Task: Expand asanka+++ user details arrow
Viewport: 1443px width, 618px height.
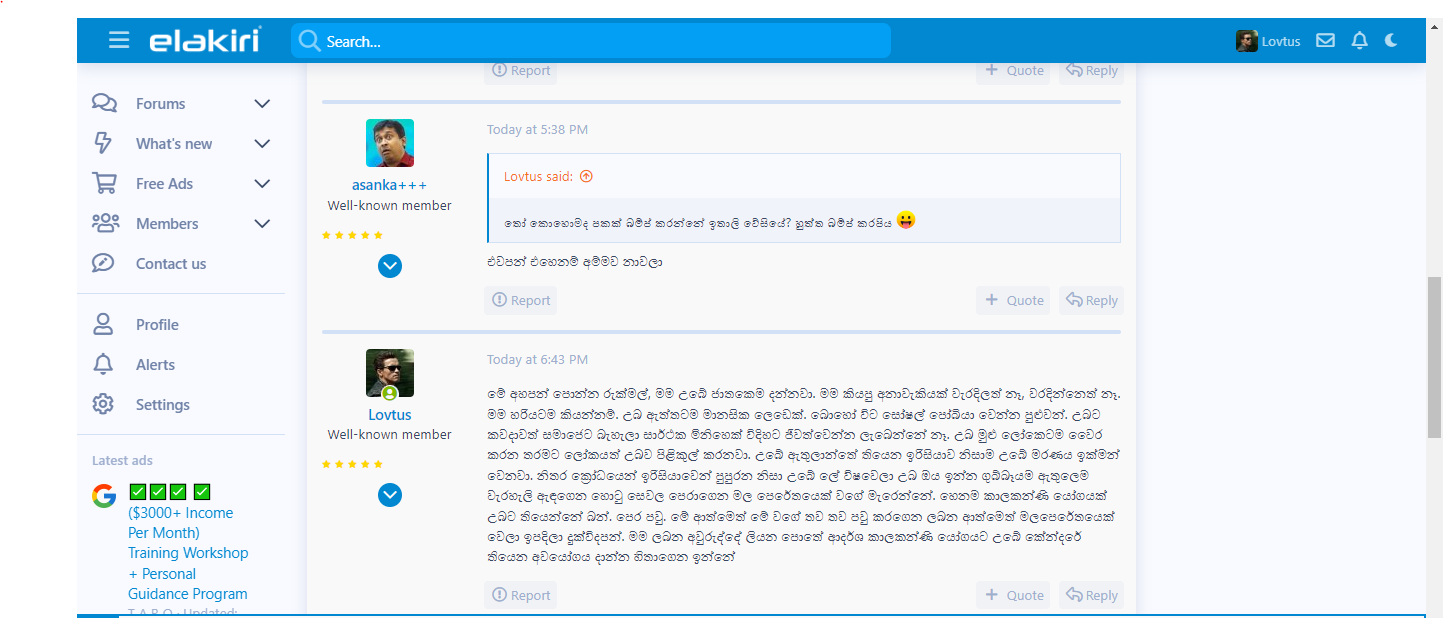Action: click(390, 266)
